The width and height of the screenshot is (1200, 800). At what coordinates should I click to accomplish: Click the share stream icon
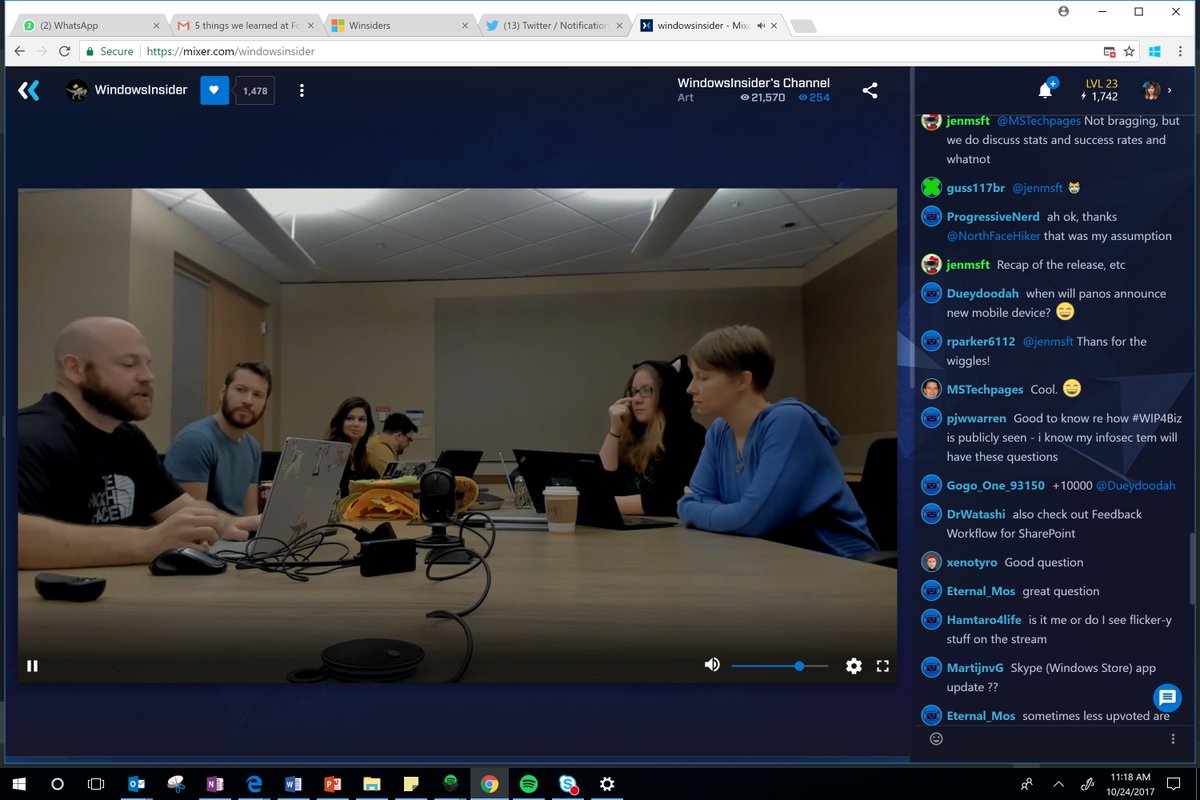point(870,91)
